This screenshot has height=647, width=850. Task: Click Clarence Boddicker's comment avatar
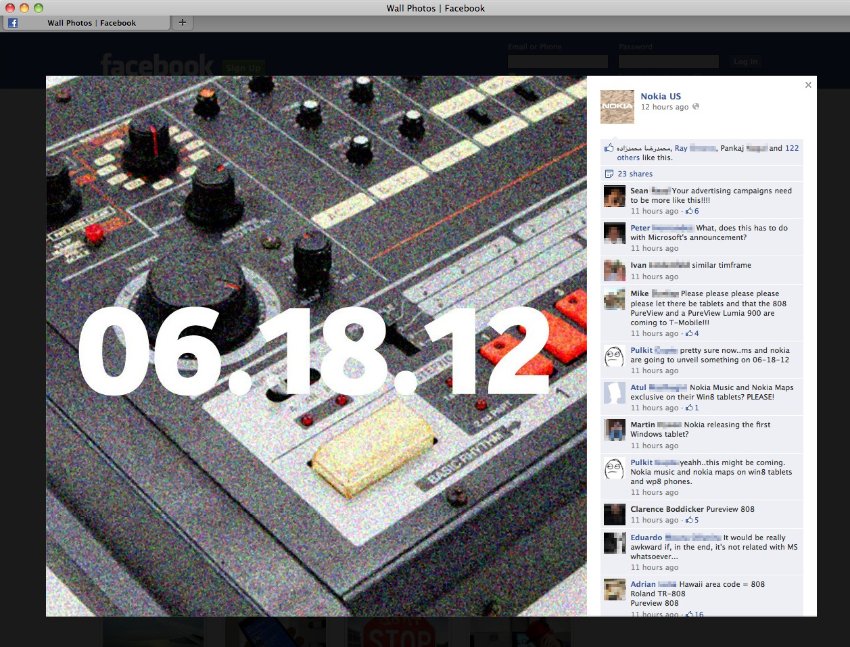pos(615,515)
